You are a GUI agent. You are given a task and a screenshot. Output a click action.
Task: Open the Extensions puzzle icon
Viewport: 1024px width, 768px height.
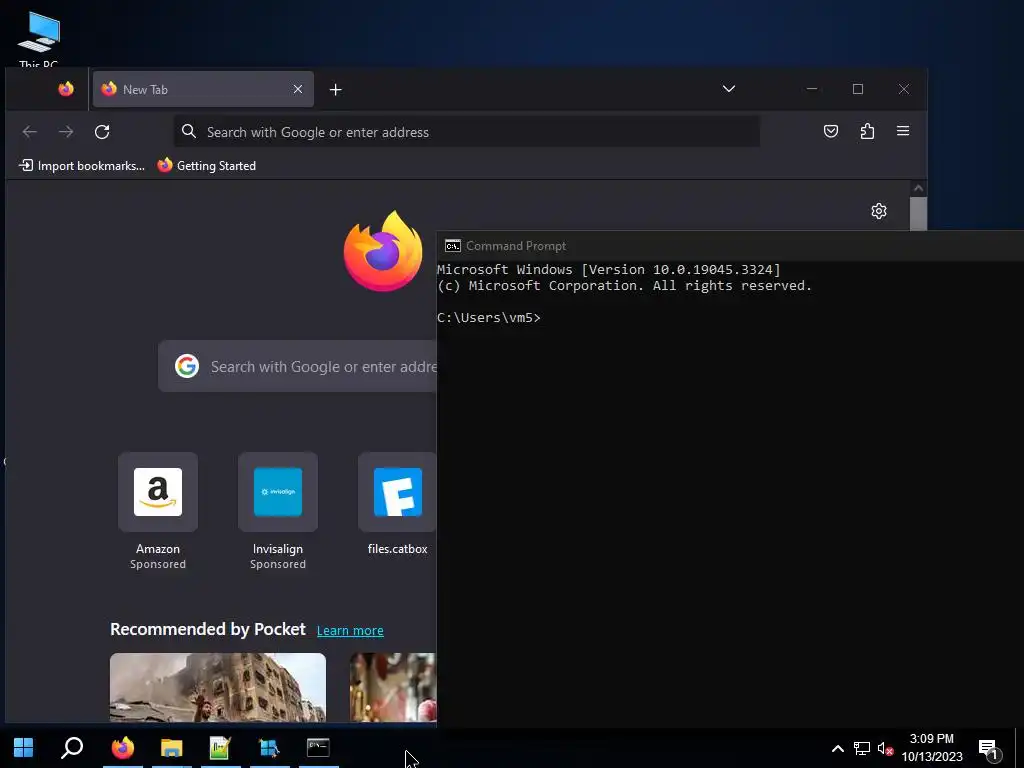(x=867, y=131)
